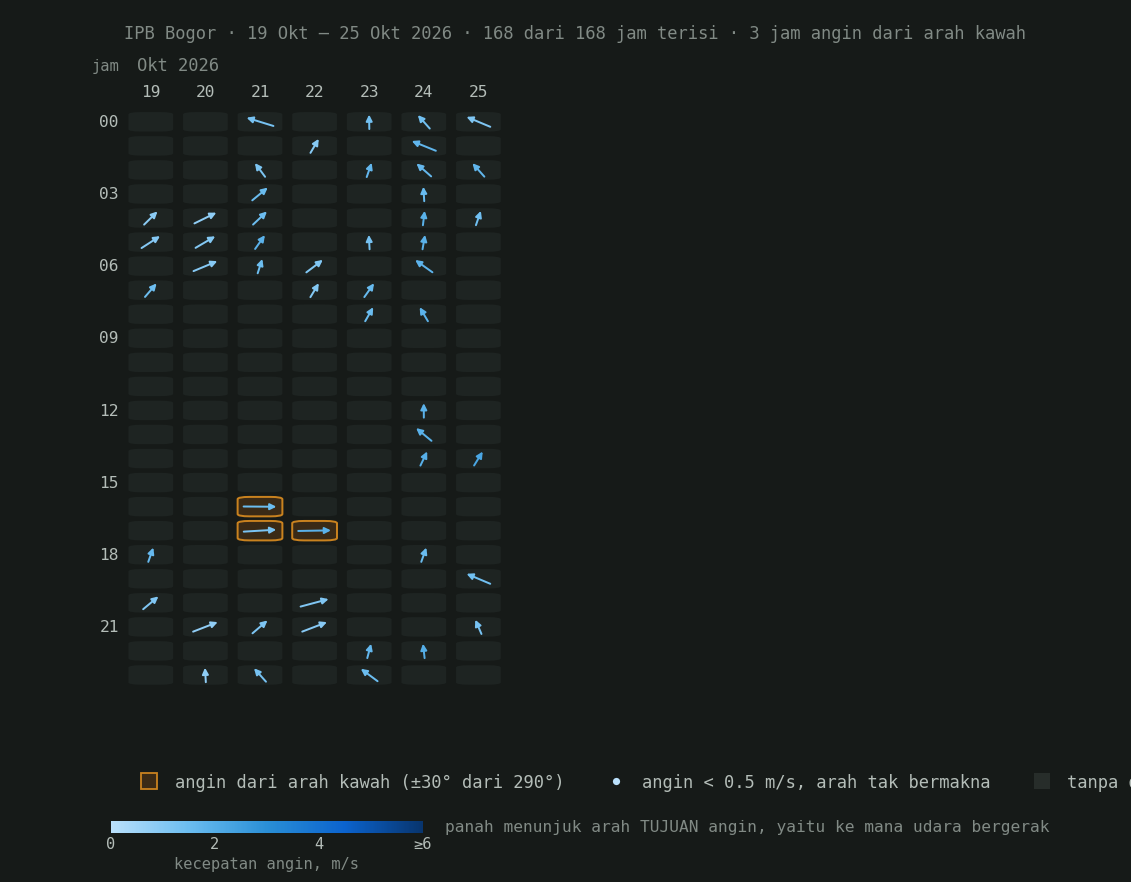1131x882 pixels.
Task: Click the 'Okt 2026' month label above days
Action: click(177, 66)
